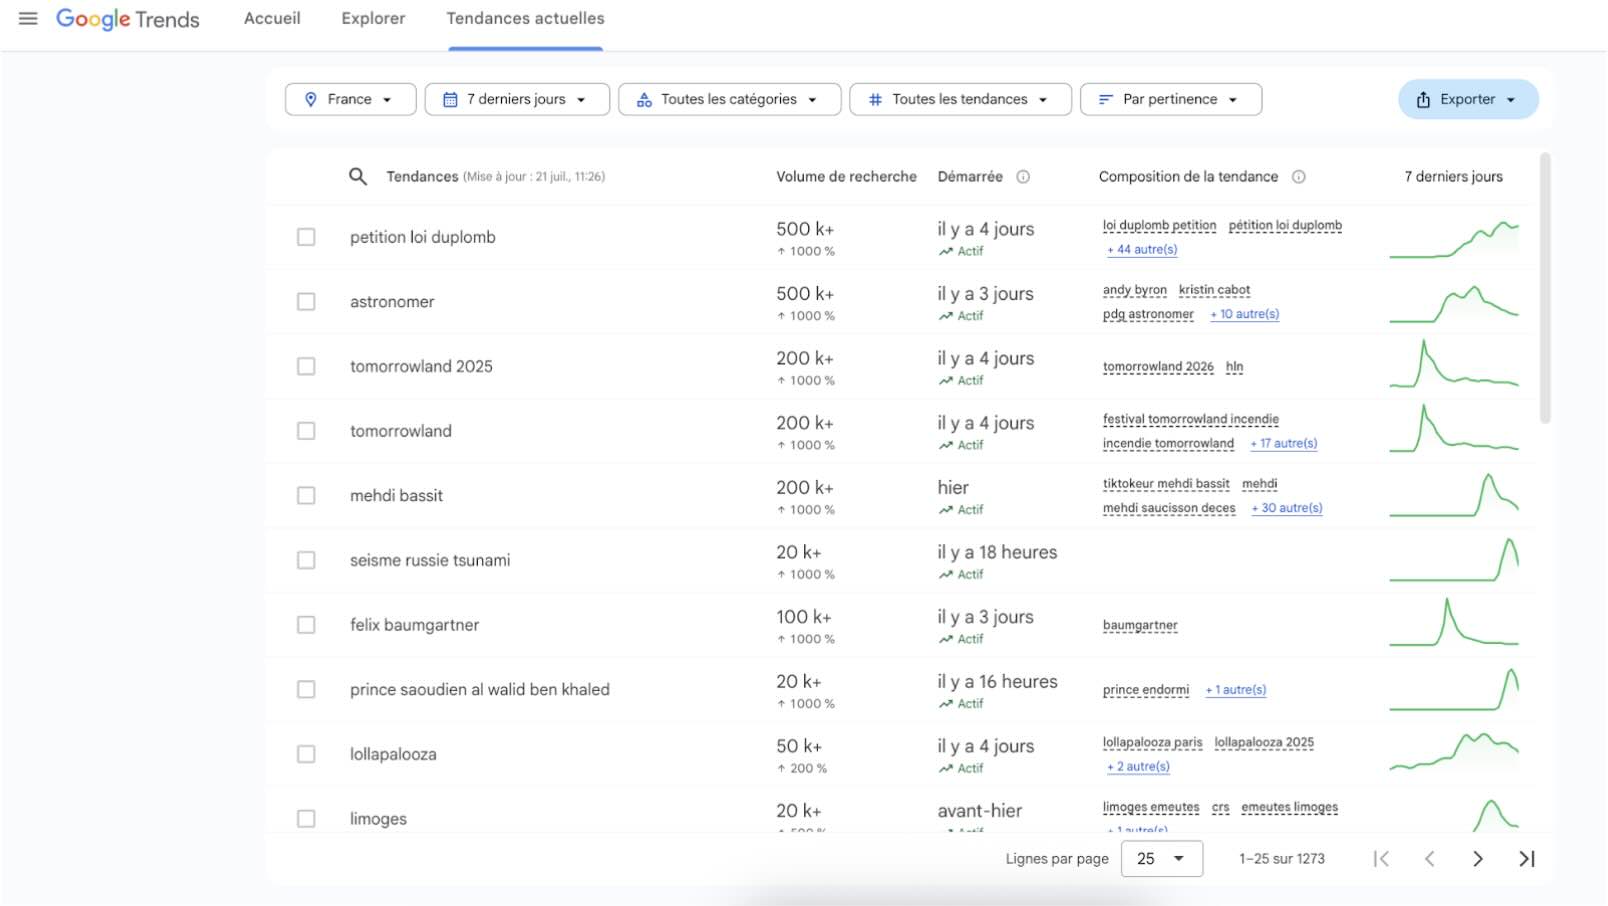Click 'Volume de recherche' column header
The width and height of the screenshot is (1608, 906).
tap(846, 176)
